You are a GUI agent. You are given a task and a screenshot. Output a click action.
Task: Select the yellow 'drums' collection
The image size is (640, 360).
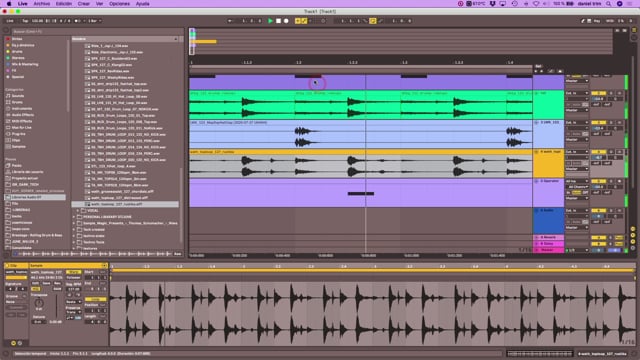click(x=17, y=52)
